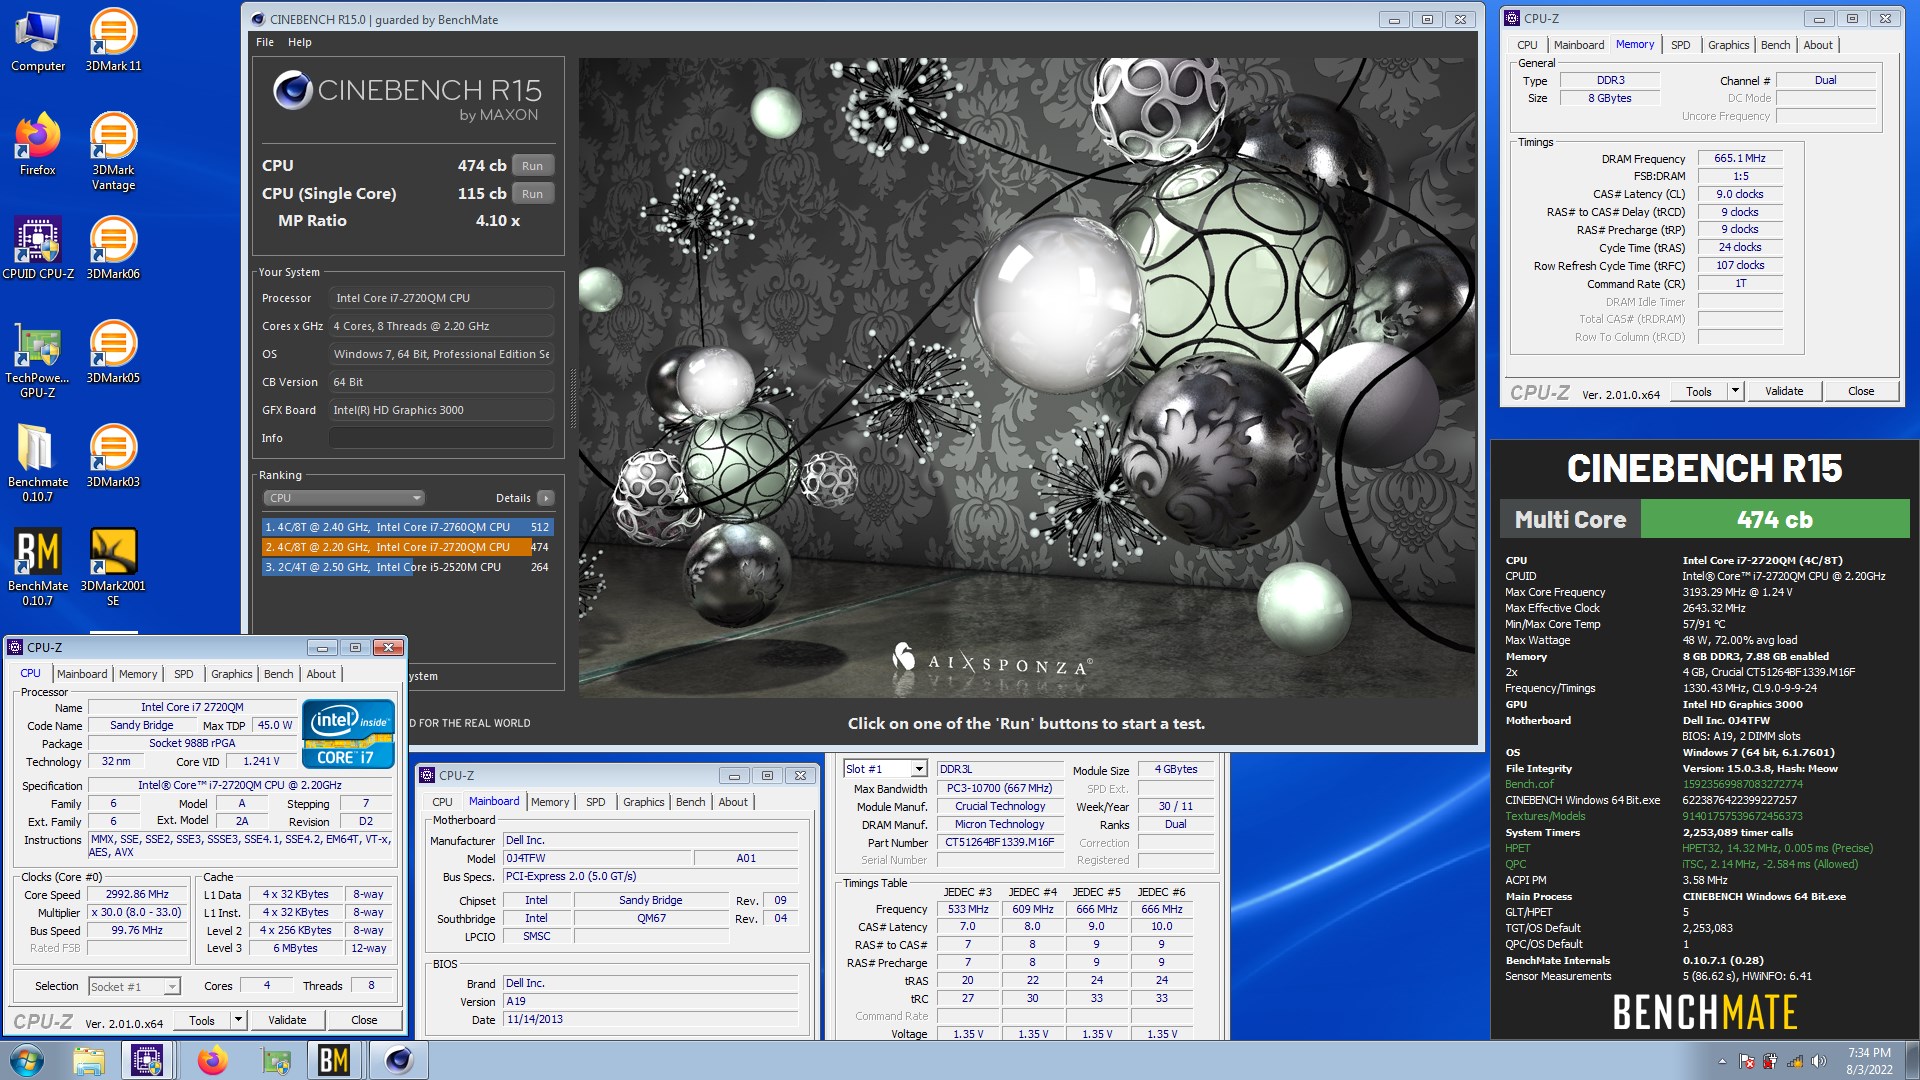Open the Computer desktop icon
The width and height of the screenshot is (1920, 1080).
pos(38,41)
